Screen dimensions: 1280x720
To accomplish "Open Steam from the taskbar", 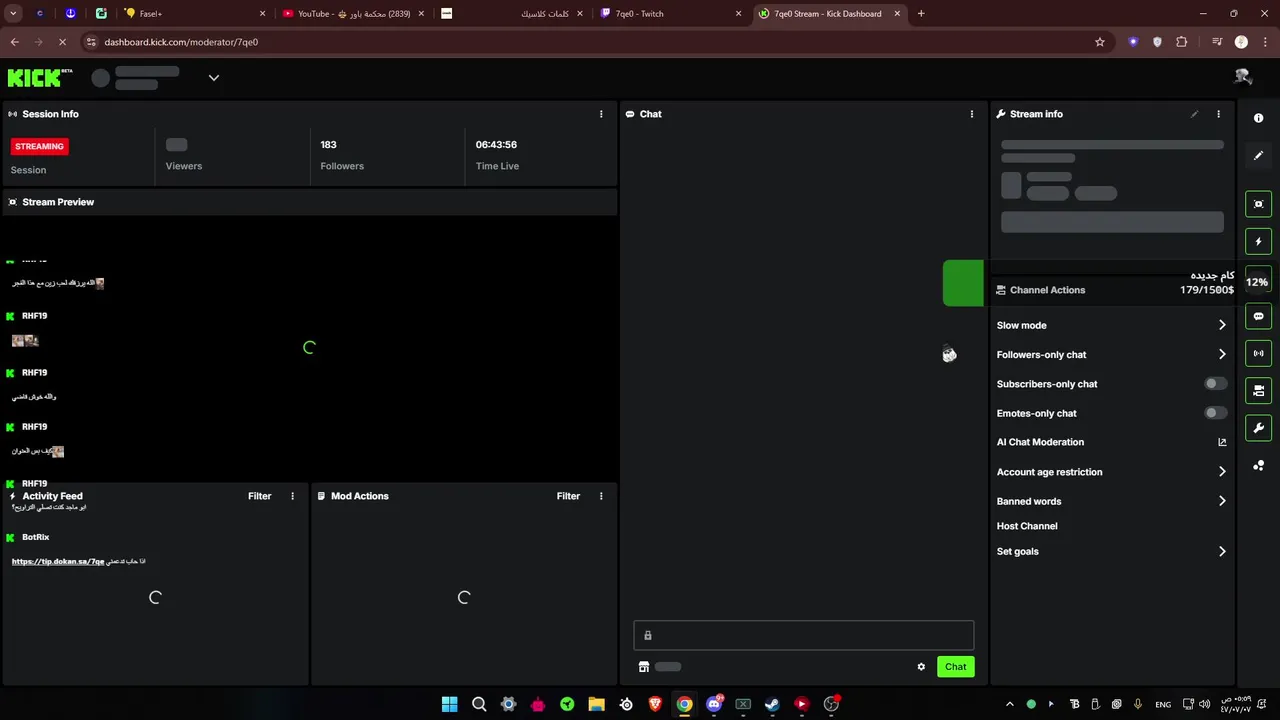I will point(772,704).
